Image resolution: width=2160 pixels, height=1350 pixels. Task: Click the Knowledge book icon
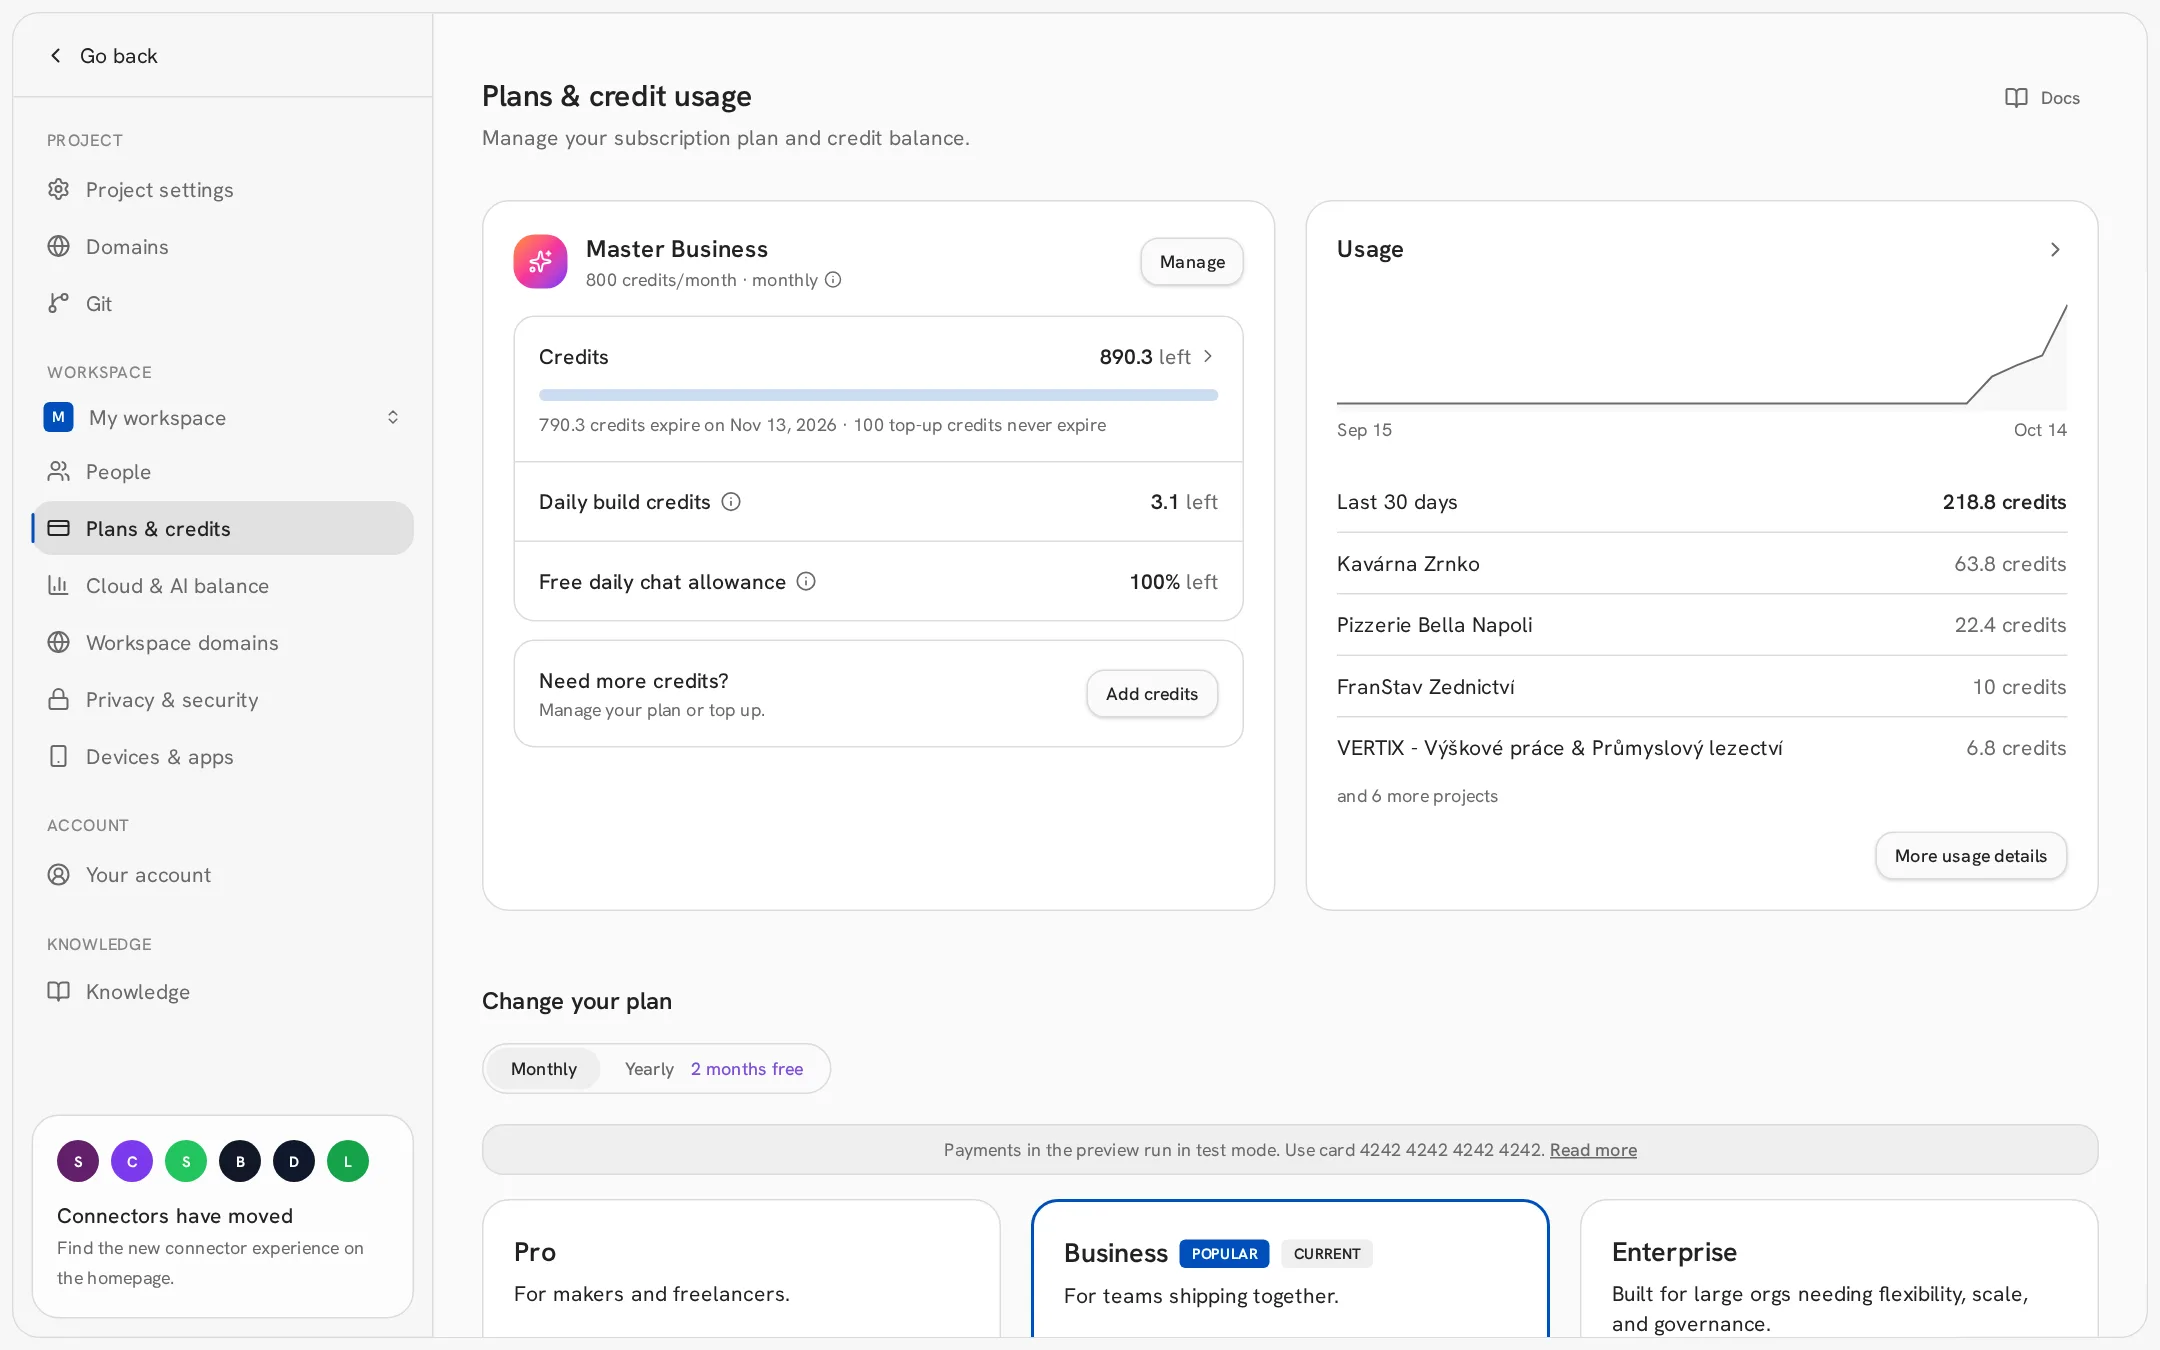pyautogui.click(x=59, y=991)
